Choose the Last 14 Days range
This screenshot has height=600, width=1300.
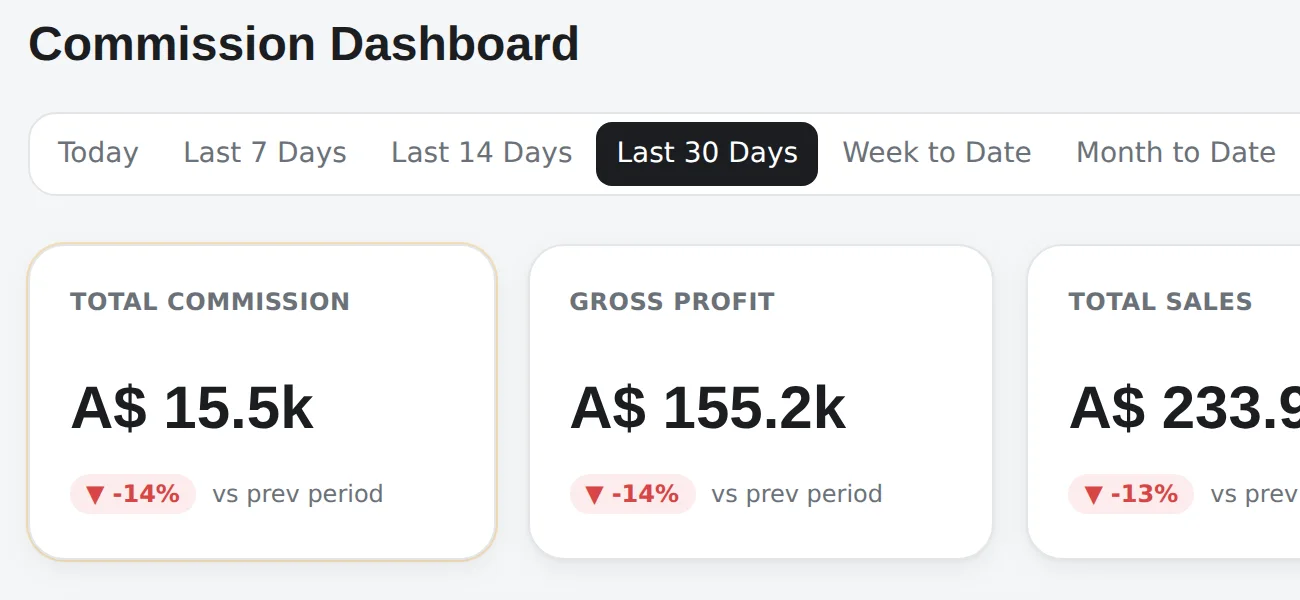pyautogui.click(x=482, y=153)
